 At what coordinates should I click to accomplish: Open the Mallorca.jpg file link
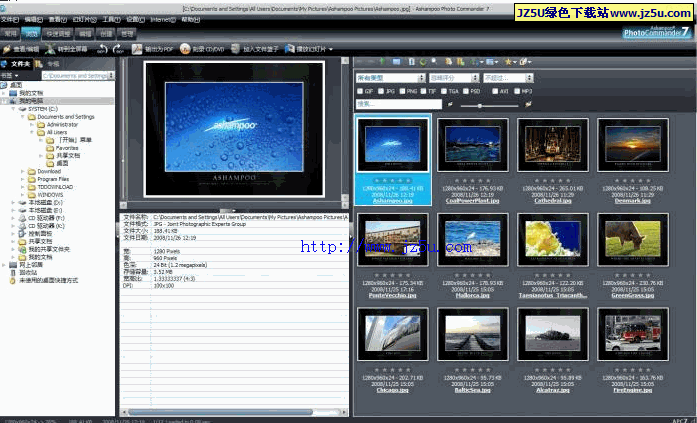[473, 295]
